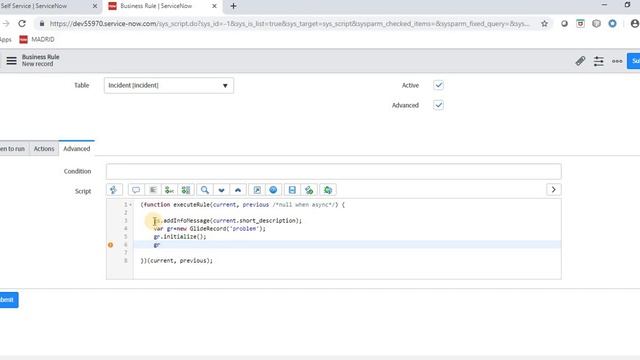Click the warning marker on line 6
The width and height of the screenshot is (640, 360).
110,245
